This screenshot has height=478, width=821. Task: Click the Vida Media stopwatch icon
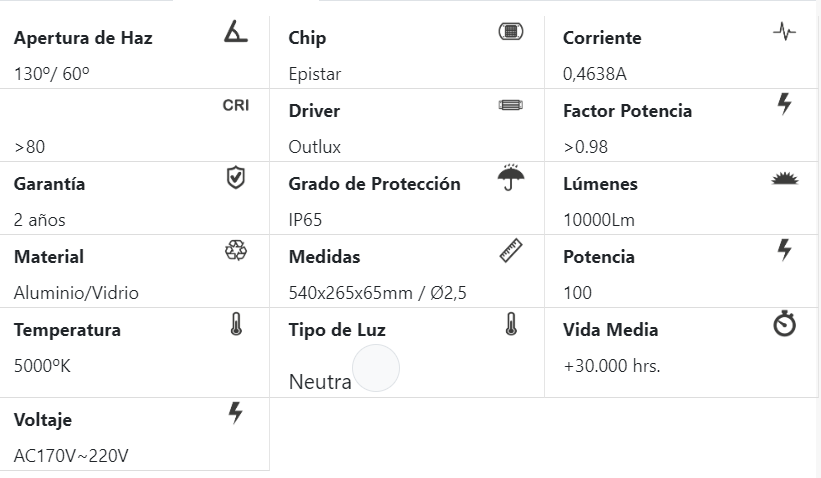[785, 324]
